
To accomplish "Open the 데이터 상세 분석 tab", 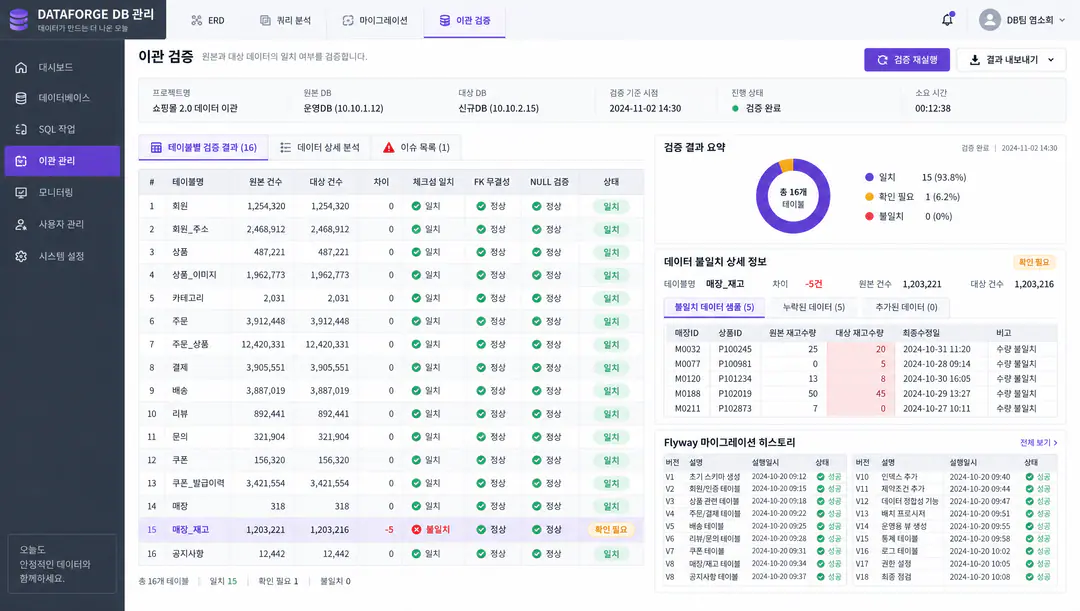I will point(320,147).
